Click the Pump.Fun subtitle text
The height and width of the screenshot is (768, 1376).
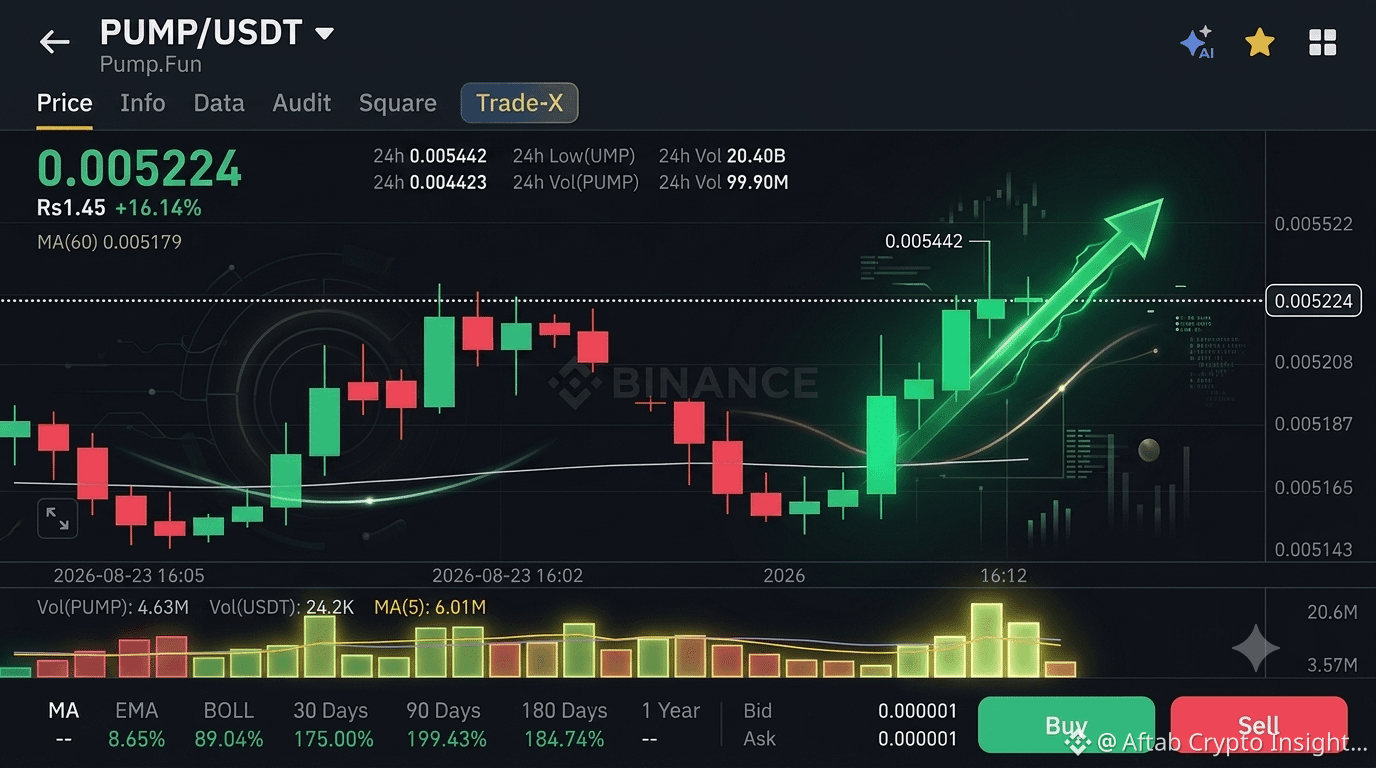click(151, 64)
